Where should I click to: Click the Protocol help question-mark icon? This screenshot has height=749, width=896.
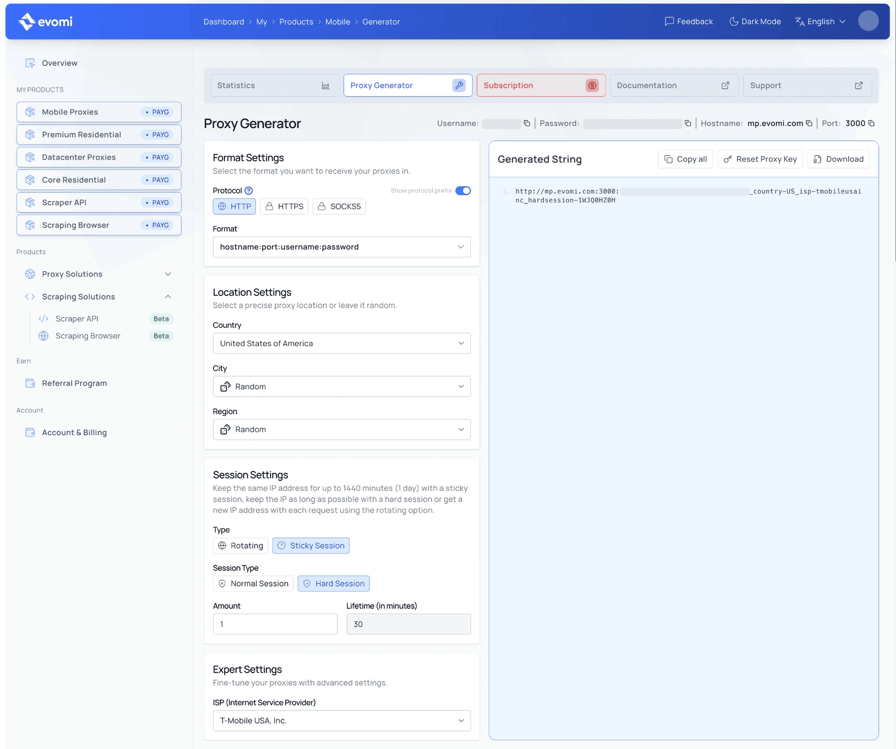pos(249,191)
